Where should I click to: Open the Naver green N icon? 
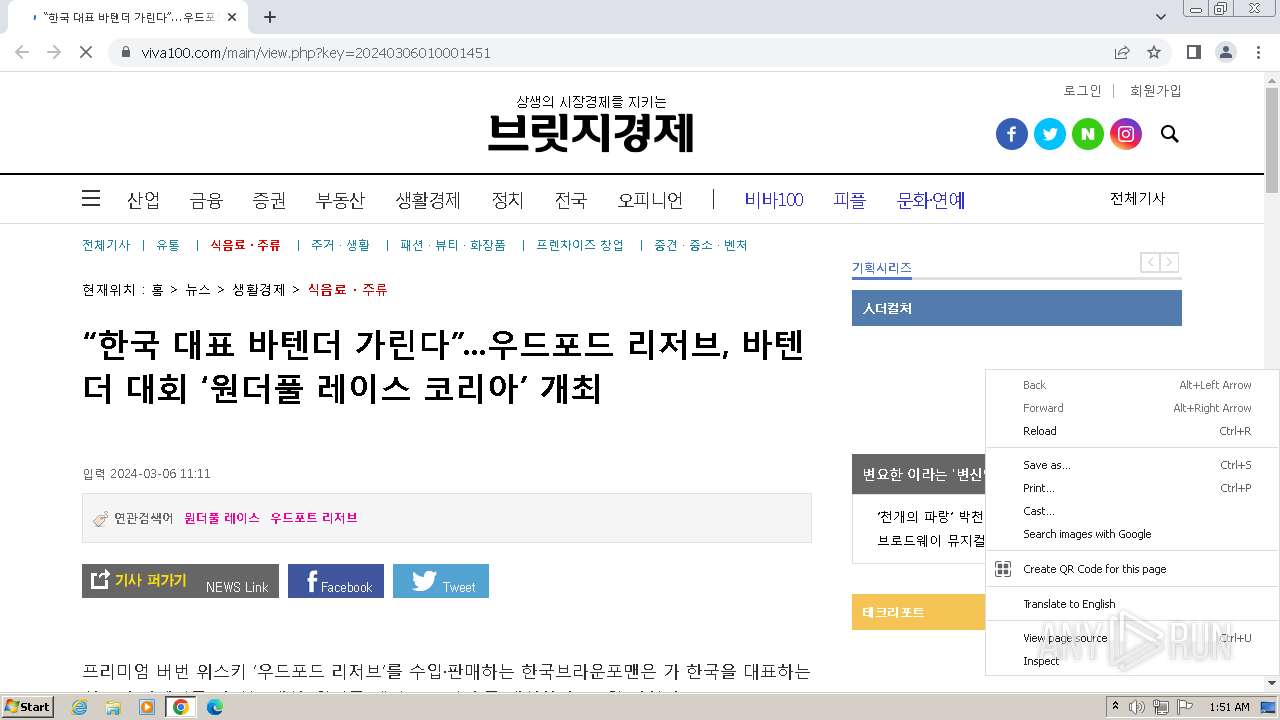pos(1087,134)
